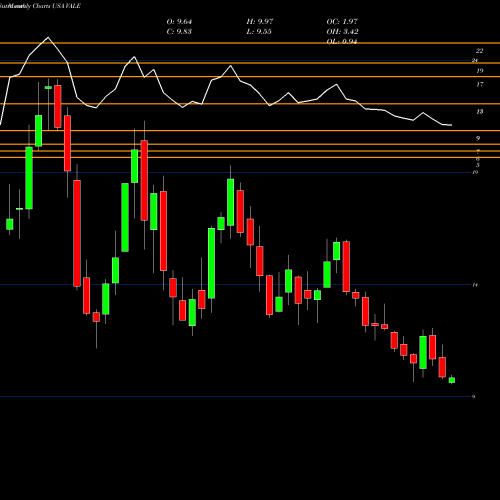Click the '22' axis label

click(x=479, y=51)
